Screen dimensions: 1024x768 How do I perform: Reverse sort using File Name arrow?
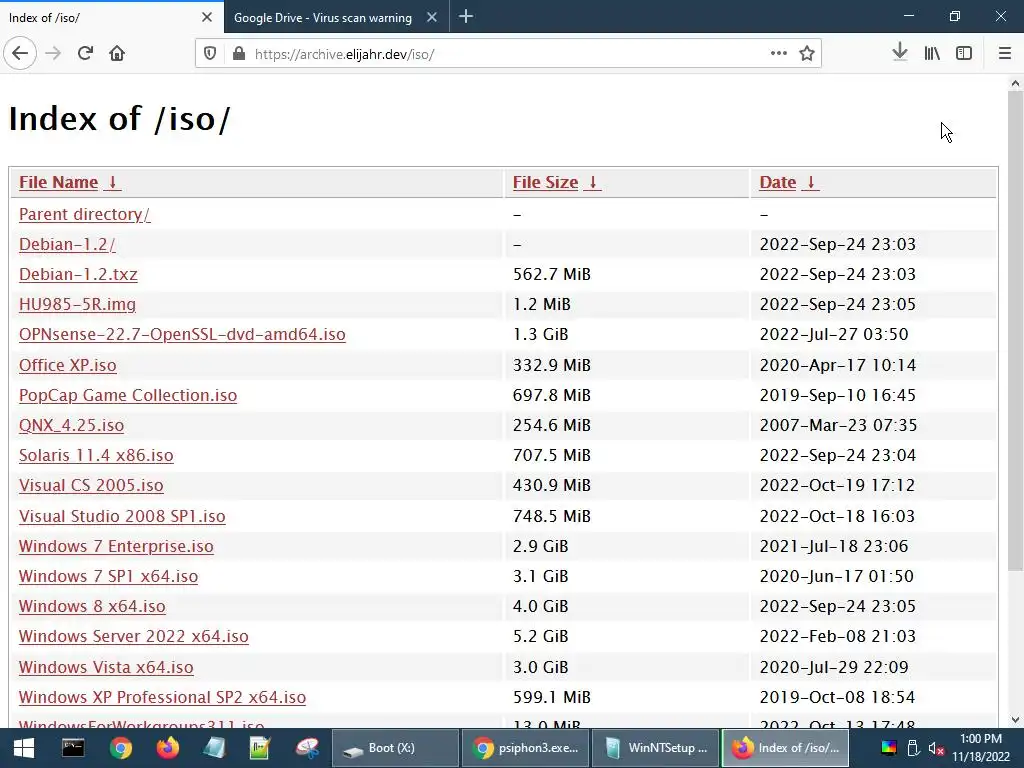(x=112, y=182)
